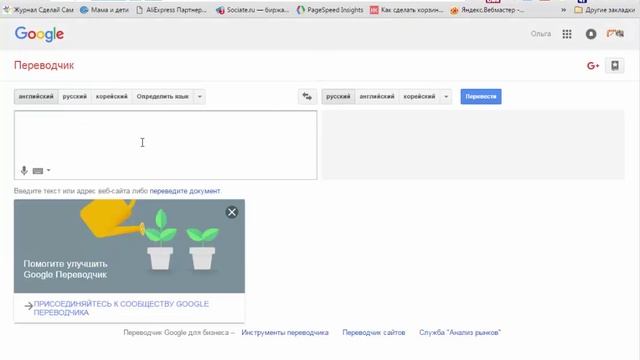Open the Sociate.ru bookmark
The width and height of the screenshot is (640, 360).
(x=253, y=10)
